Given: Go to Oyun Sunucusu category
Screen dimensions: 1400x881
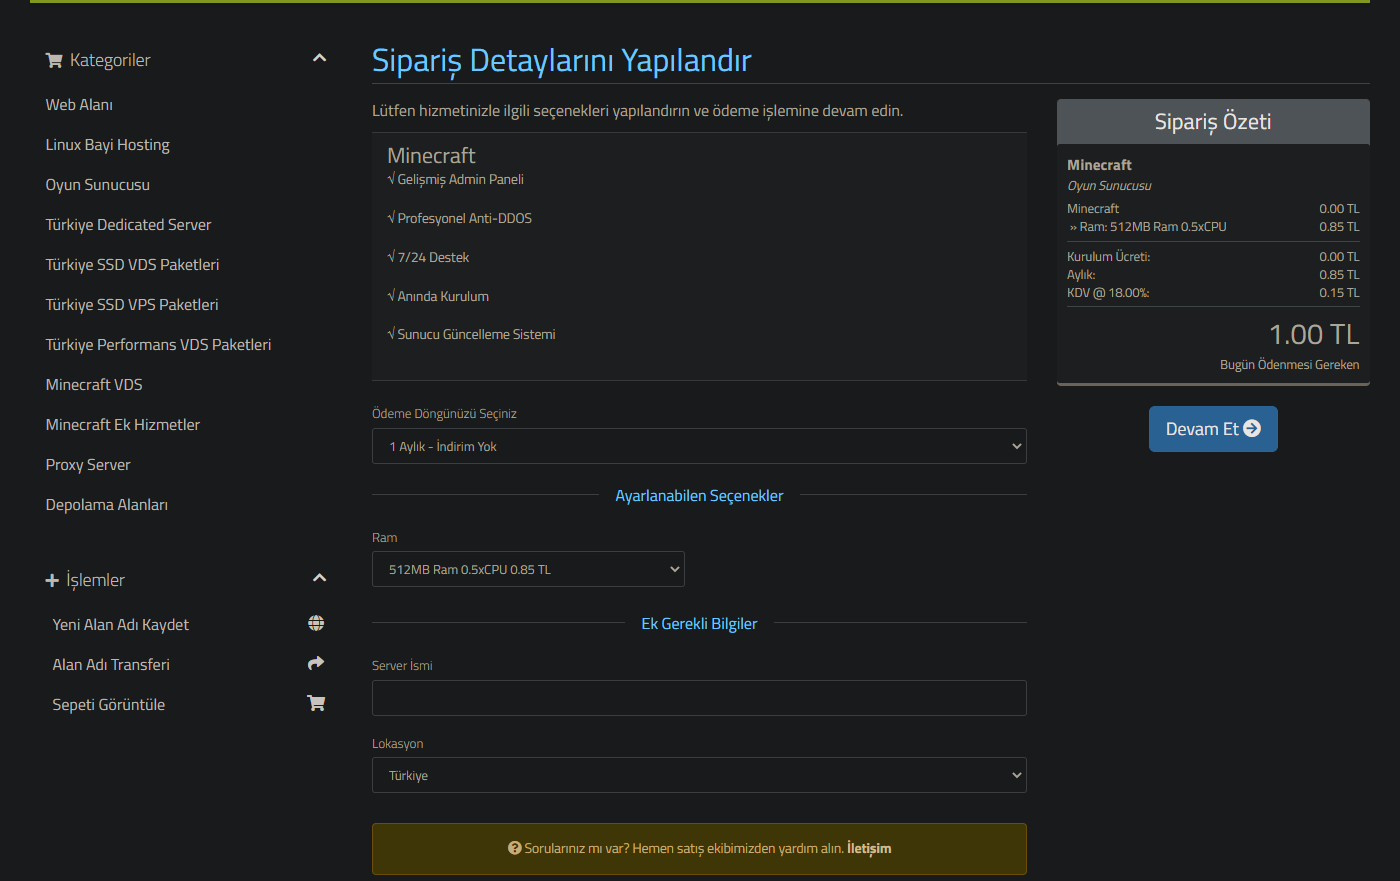Looking at the screenshot, I should click(97, 185).
